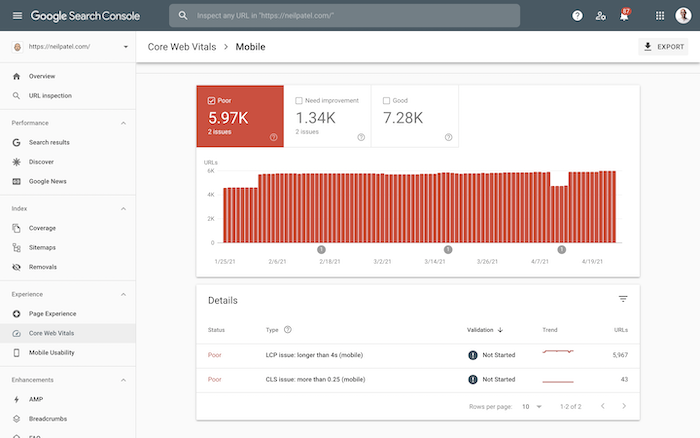Open Core Web Vitals breadcrumb link
Image resolution: width=700 pixels, height=438 pixels.
pos(182,47)
